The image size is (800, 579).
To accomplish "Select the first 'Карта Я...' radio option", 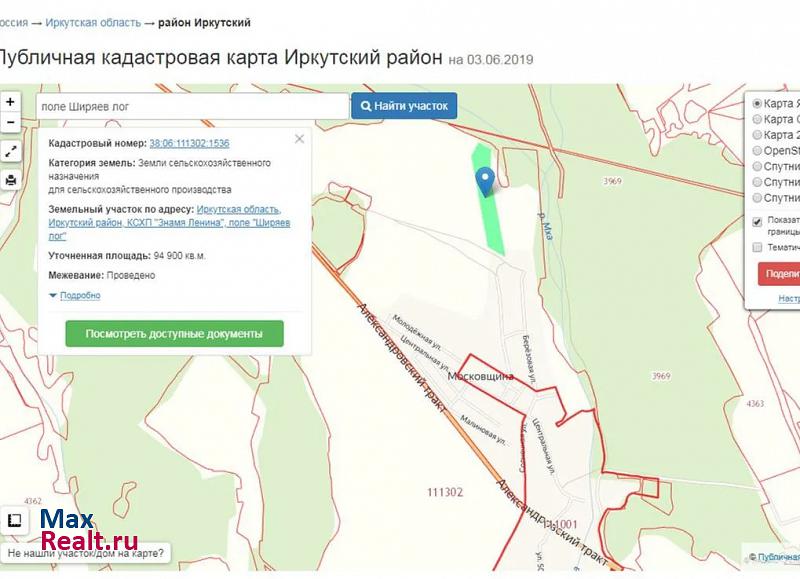I will click(x=757, y=103).
